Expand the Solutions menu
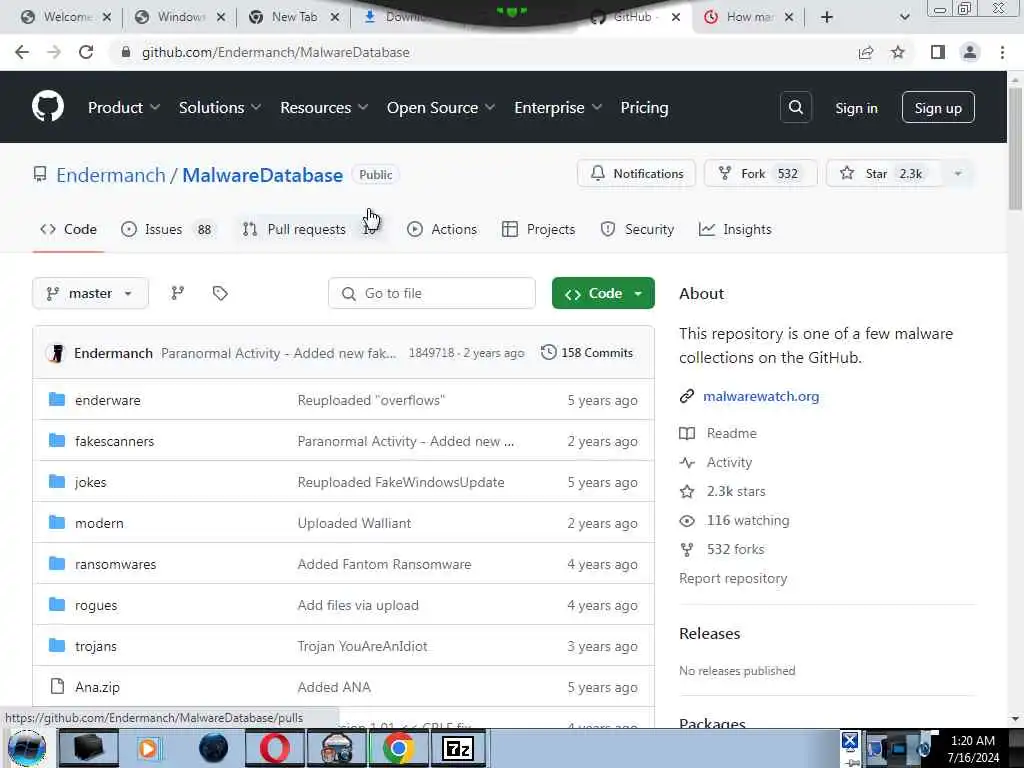 click(219, 108)
